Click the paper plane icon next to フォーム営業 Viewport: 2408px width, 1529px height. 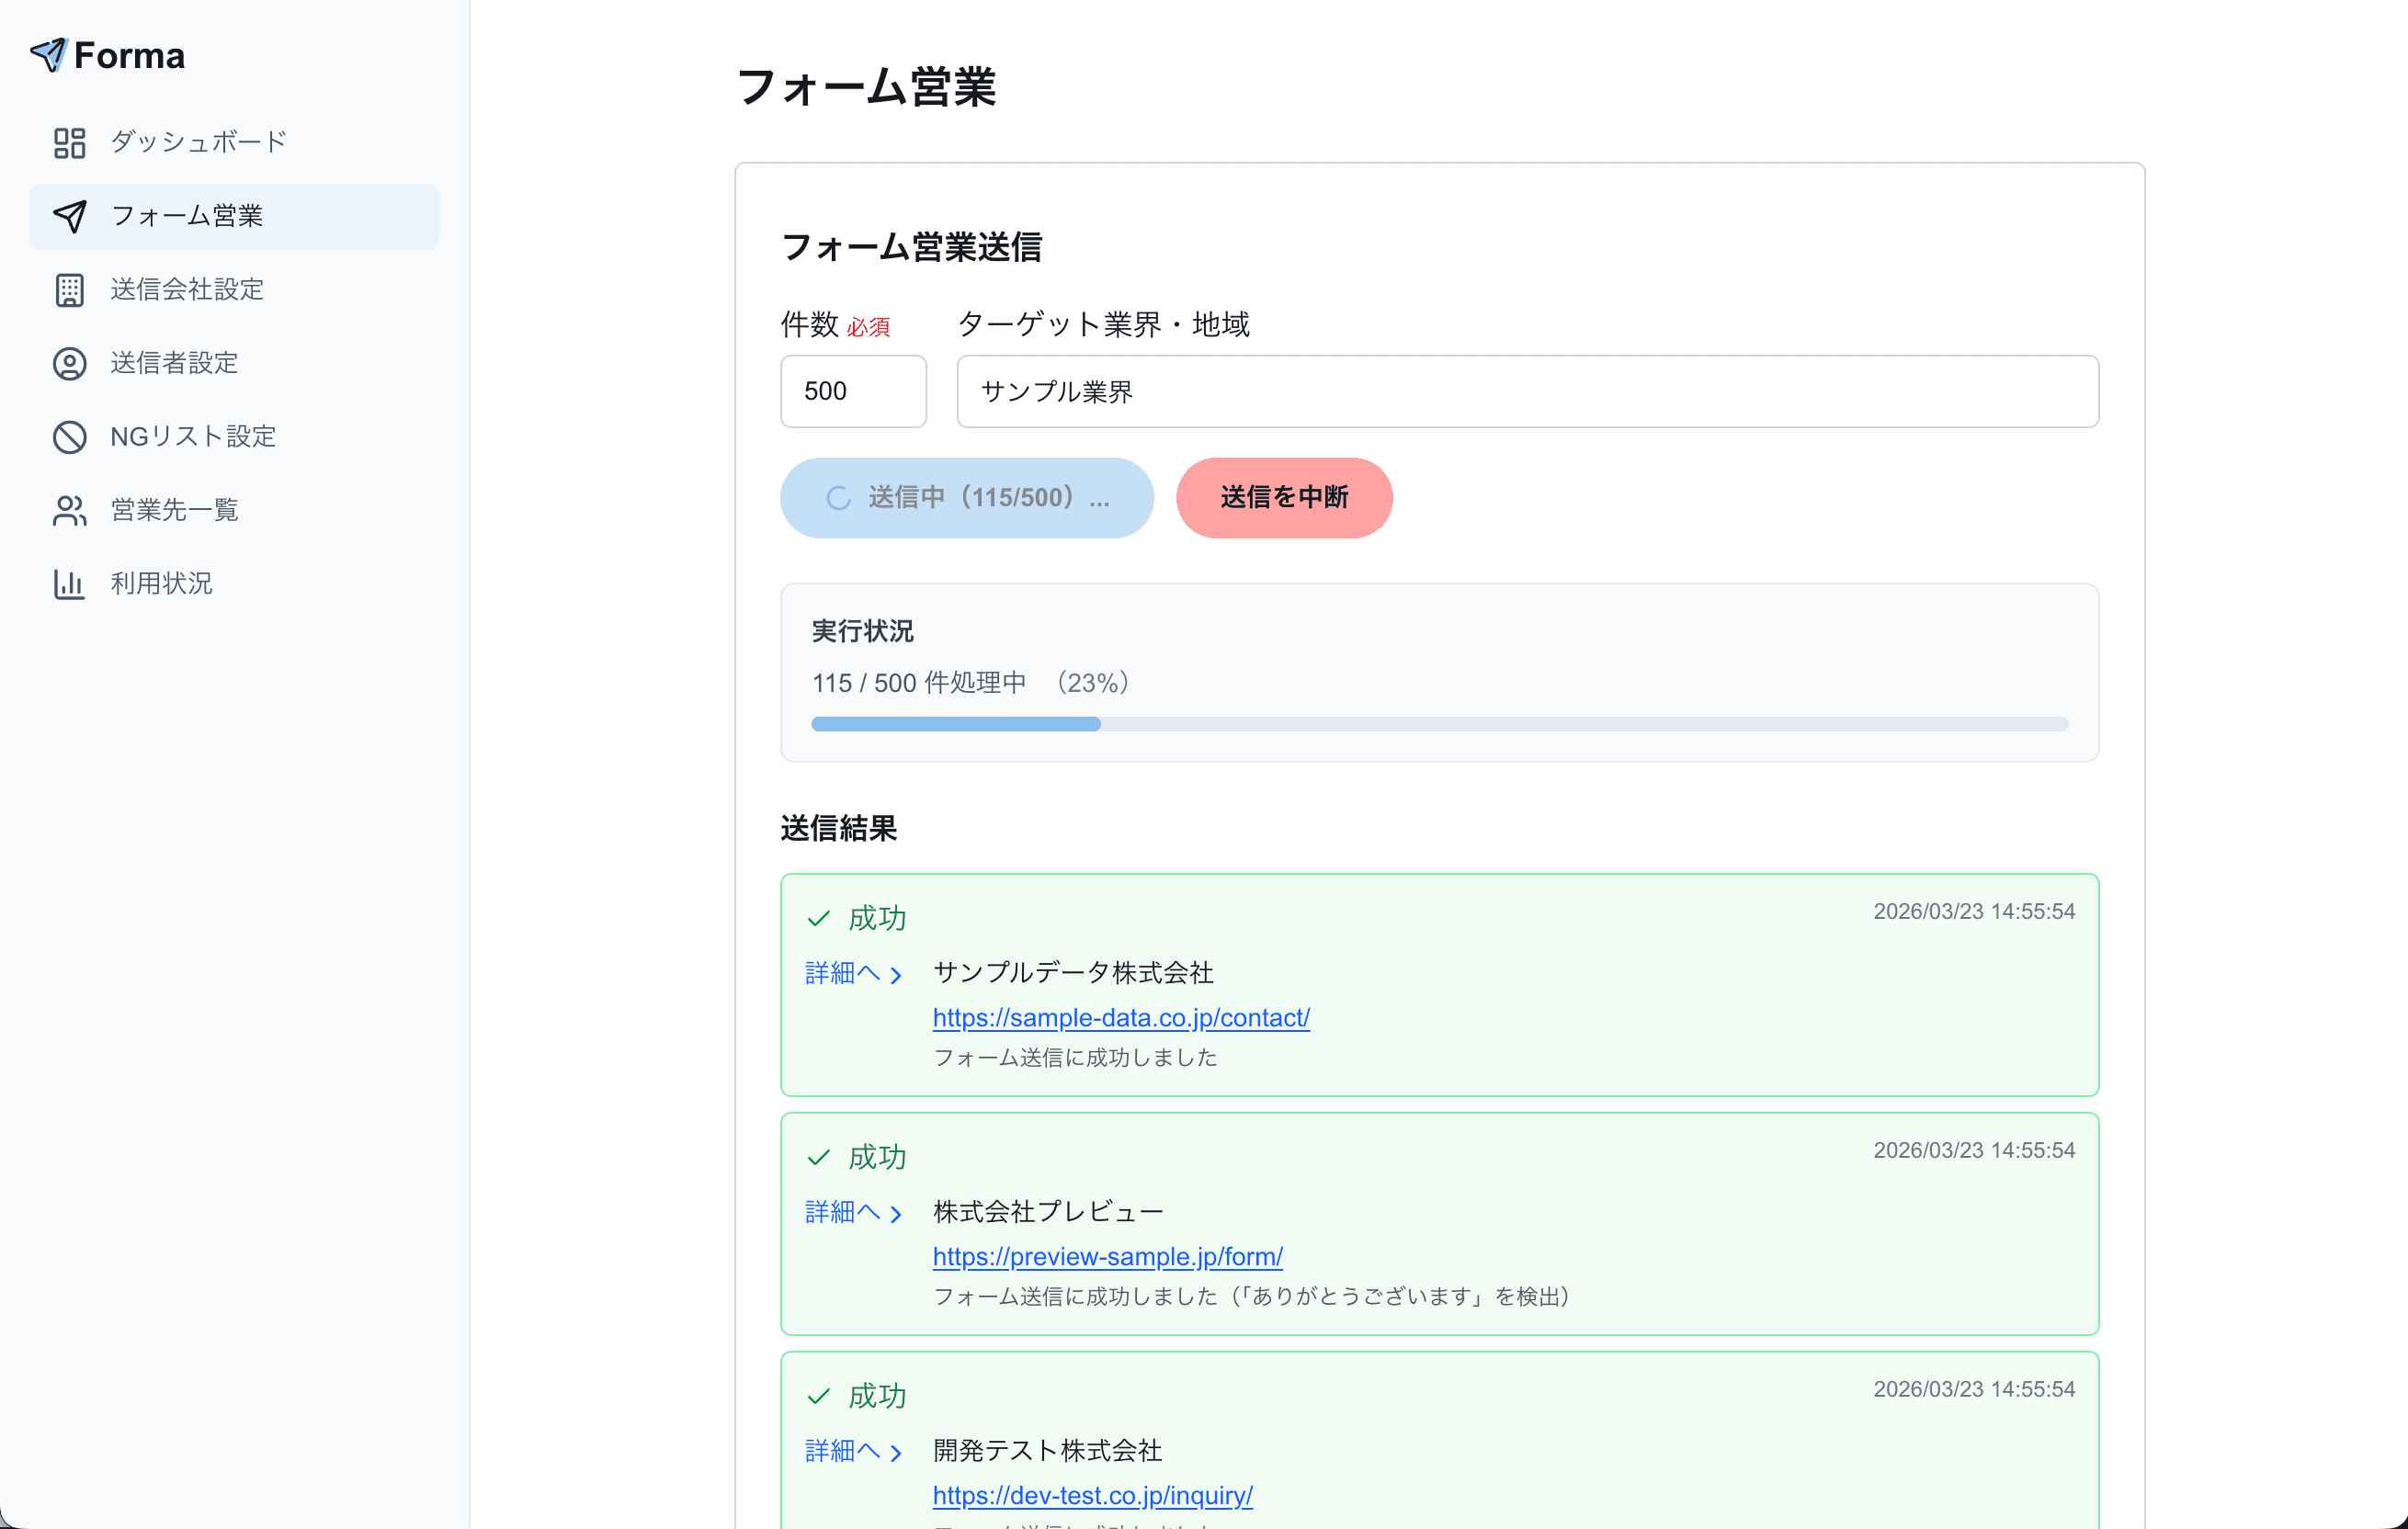click(71, 216)
